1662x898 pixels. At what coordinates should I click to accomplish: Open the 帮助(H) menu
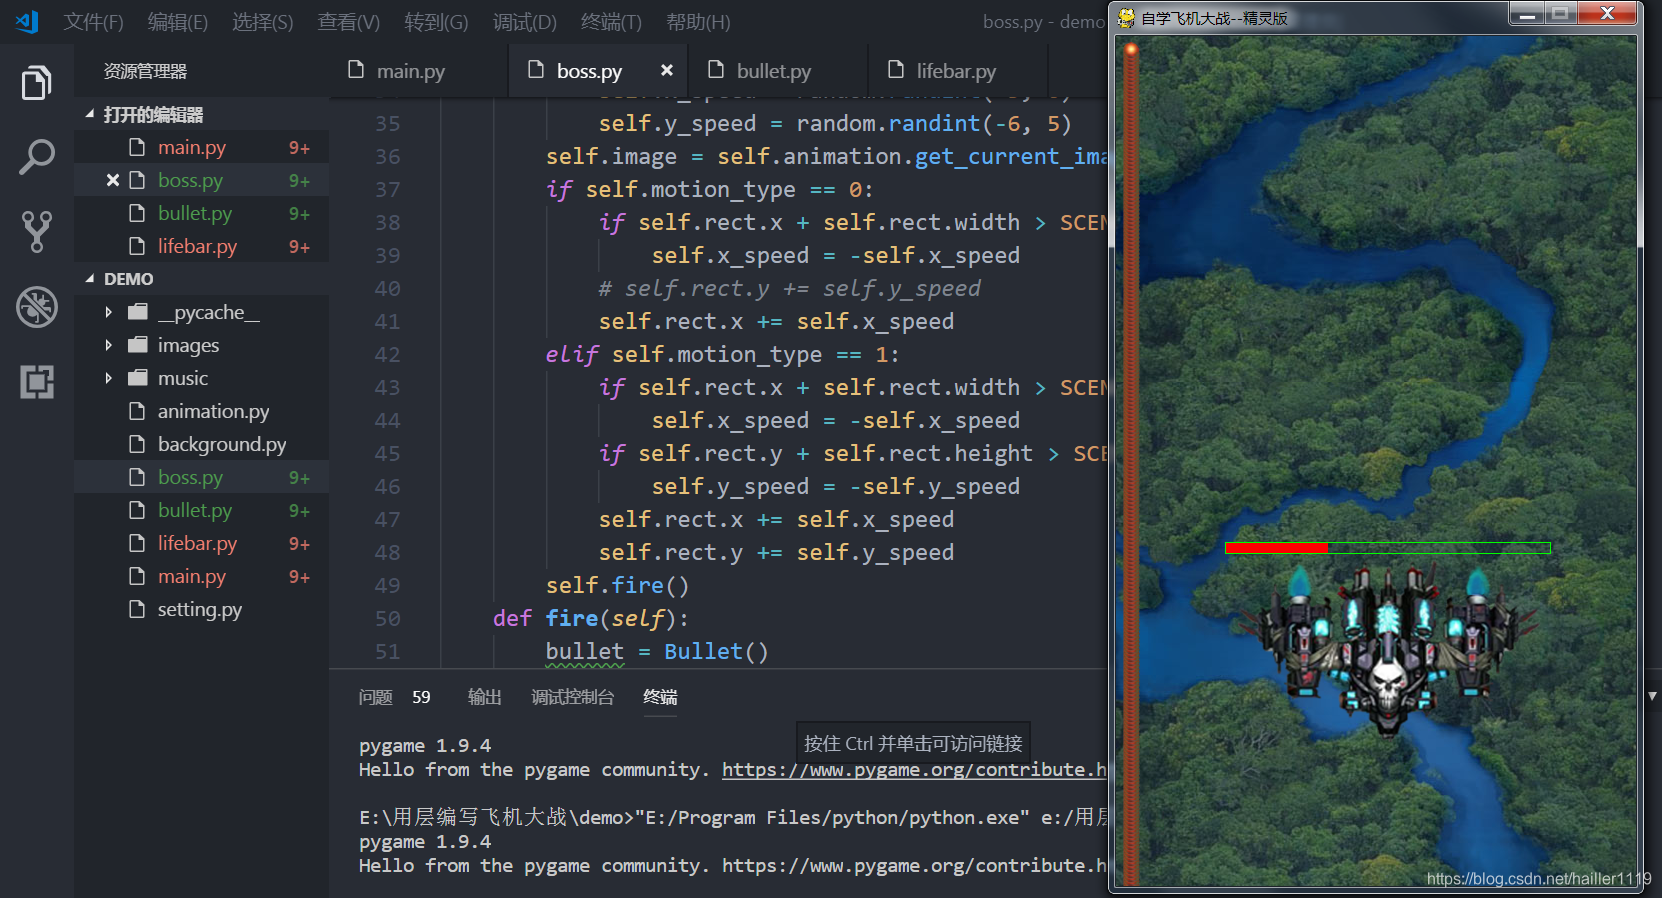pyautogui.click(x=698, y=22)
